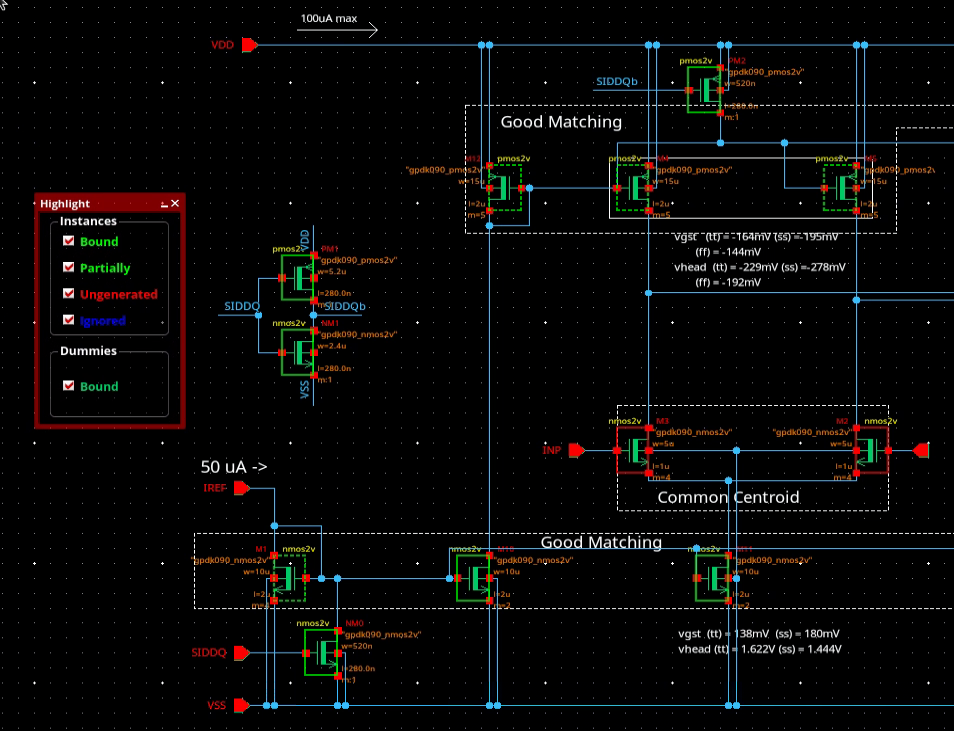
Task: Toggle the Bound instances checkbox
Action: 69,241
